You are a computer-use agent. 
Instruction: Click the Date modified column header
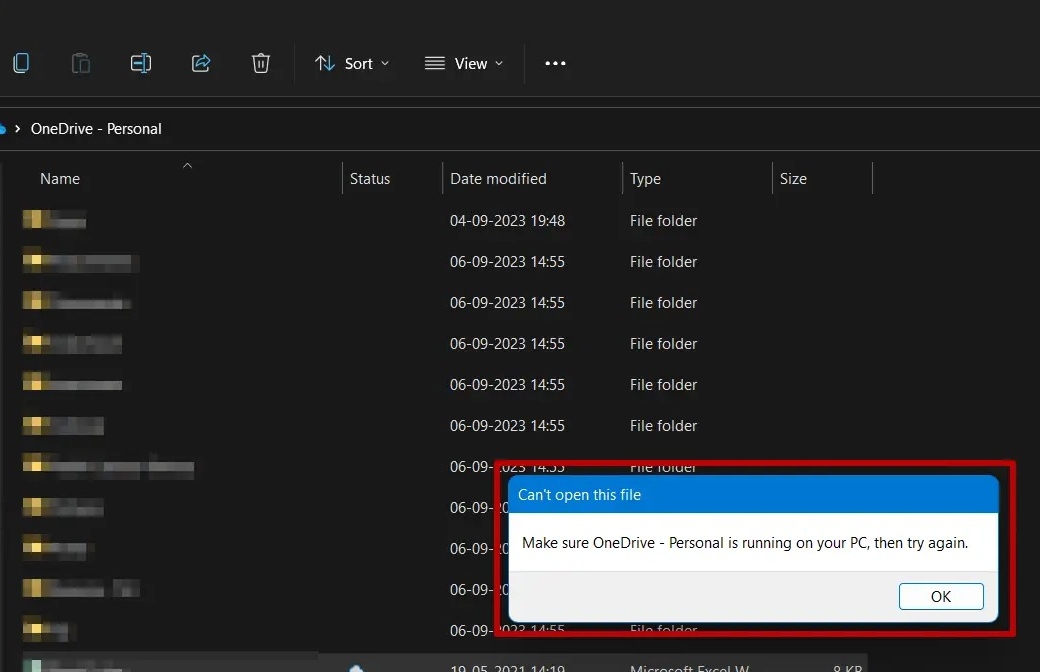click(497, 178)
